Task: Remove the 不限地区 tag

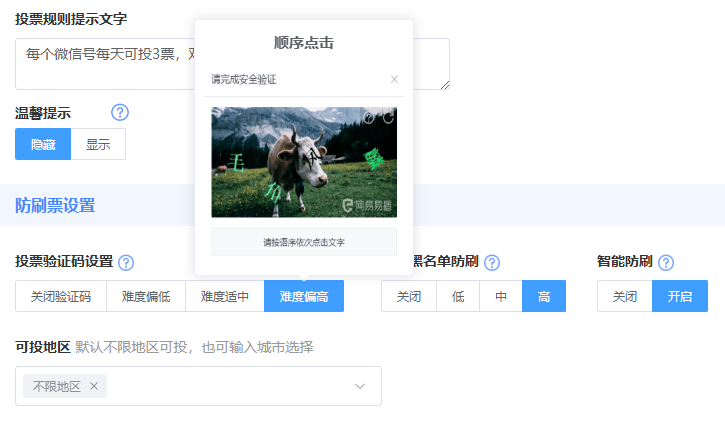Action: [94, 386]
